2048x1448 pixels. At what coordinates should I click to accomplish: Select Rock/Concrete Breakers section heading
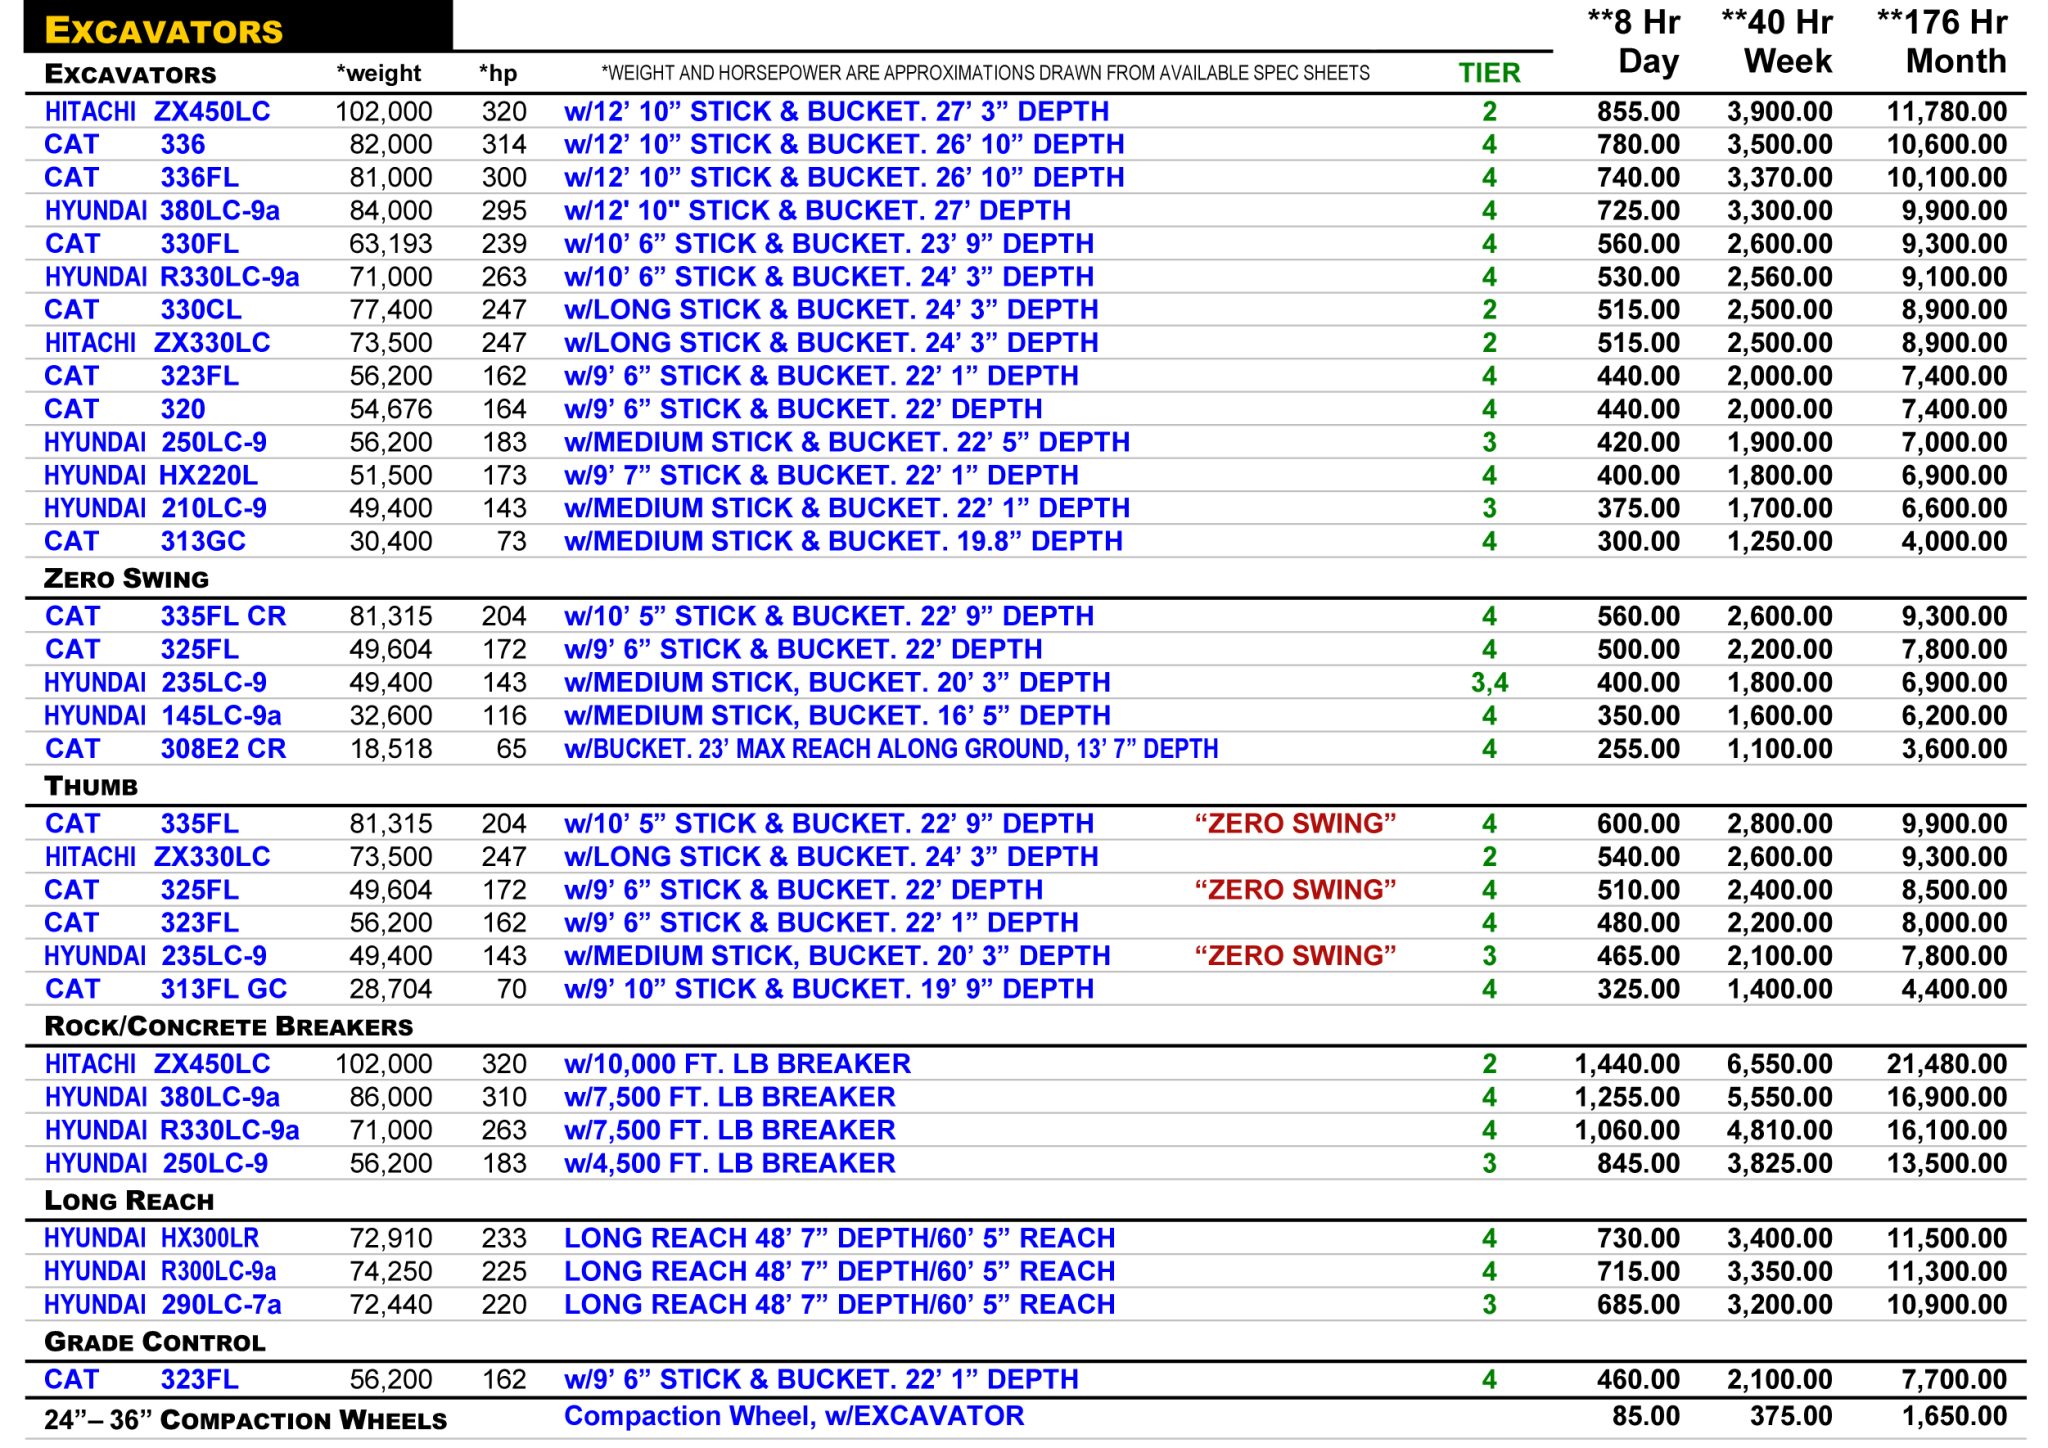point(228,1027)
